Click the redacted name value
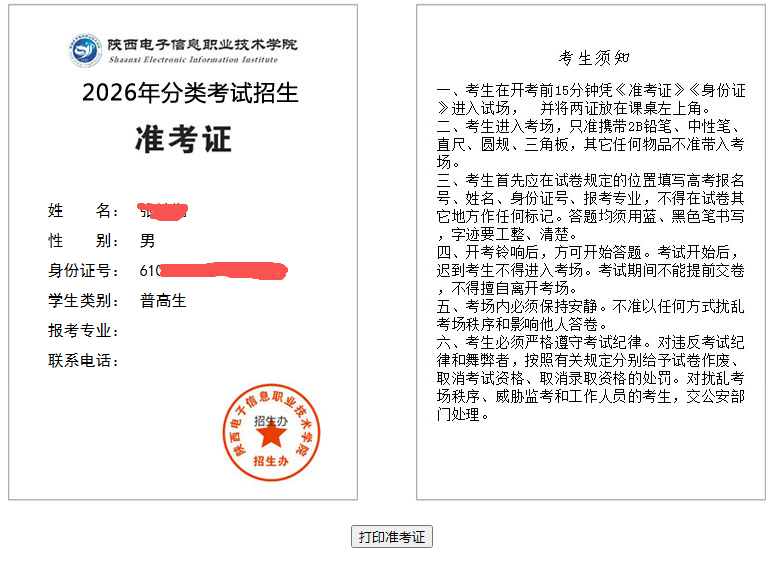This screenshot has width=774, height=585. (x=164, y=211)
